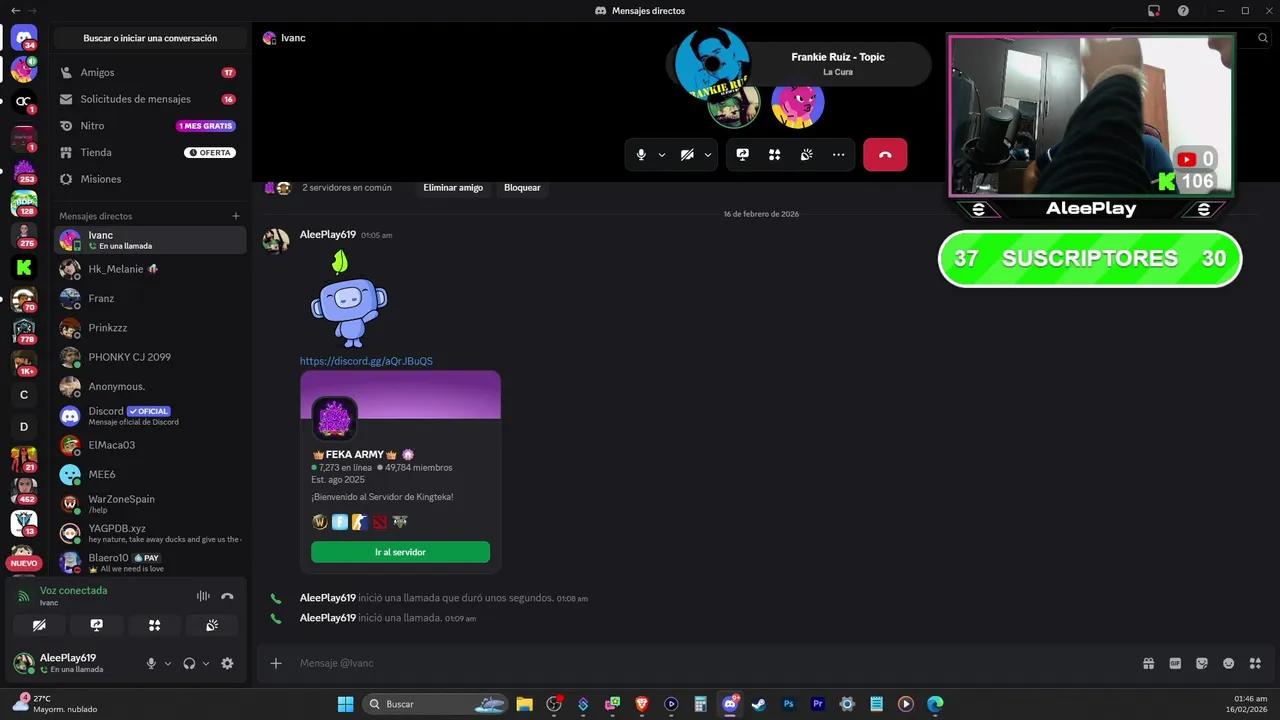
Task: Open emoji picker in message bar
Action: click(1228, 663)
